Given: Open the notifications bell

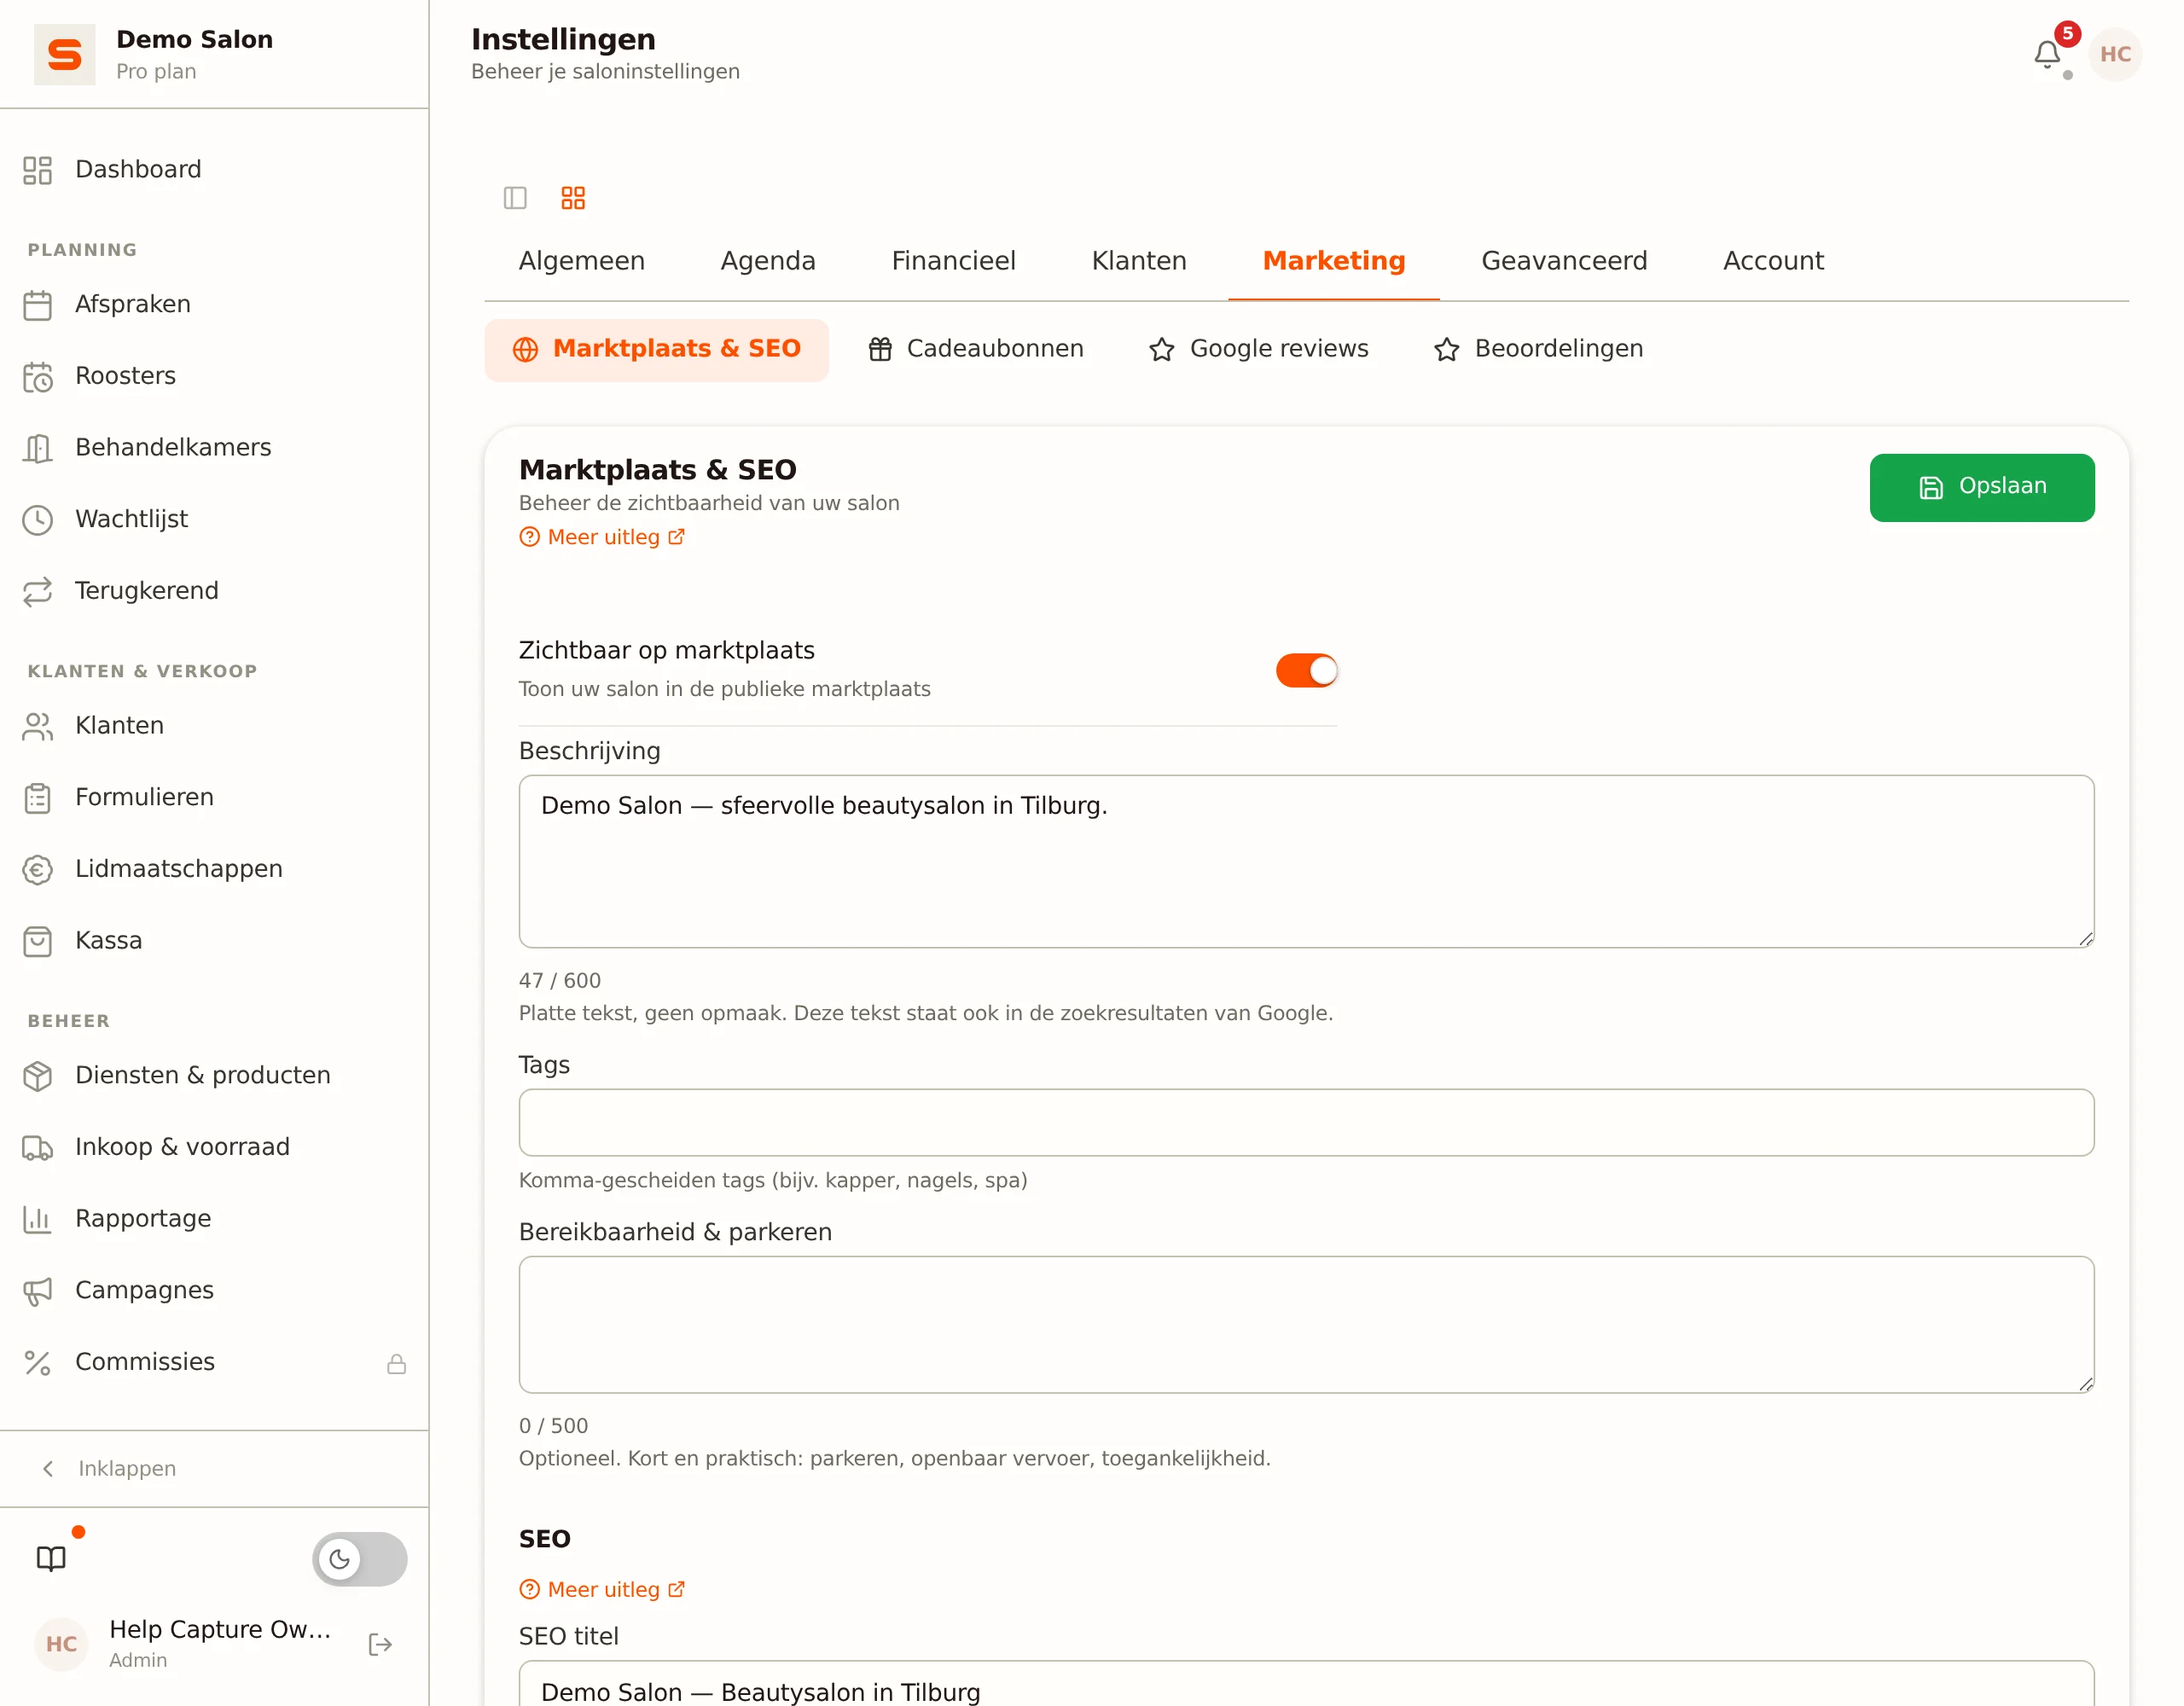Looking at the screenshot, I should [2046, 54].
